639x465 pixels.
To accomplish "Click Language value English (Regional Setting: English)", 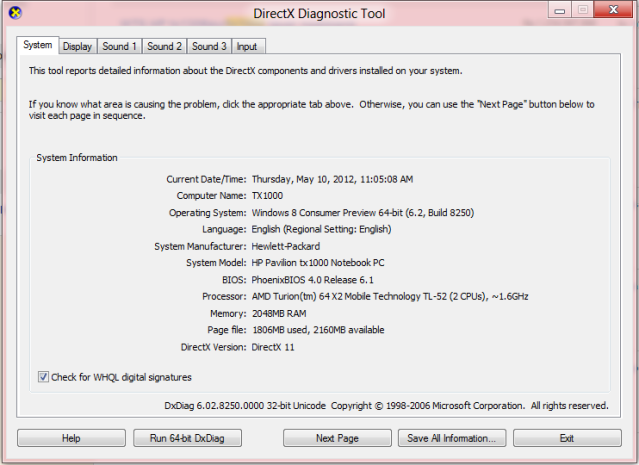I will pos(321,229).
